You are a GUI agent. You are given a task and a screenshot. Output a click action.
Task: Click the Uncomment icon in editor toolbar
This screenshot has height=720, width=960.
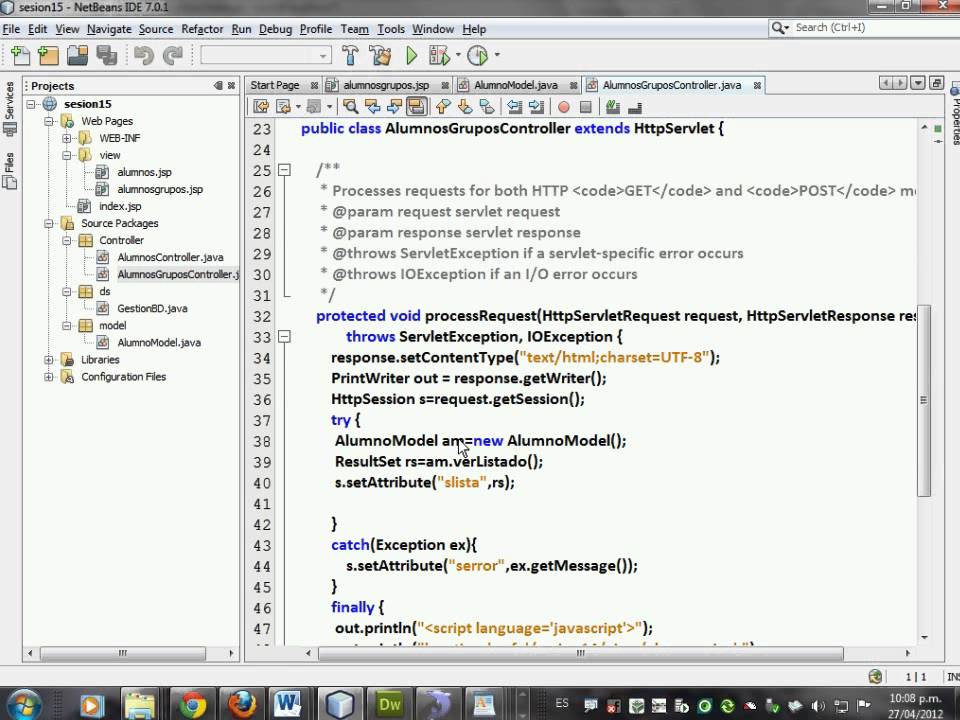(x=635, y=108)
